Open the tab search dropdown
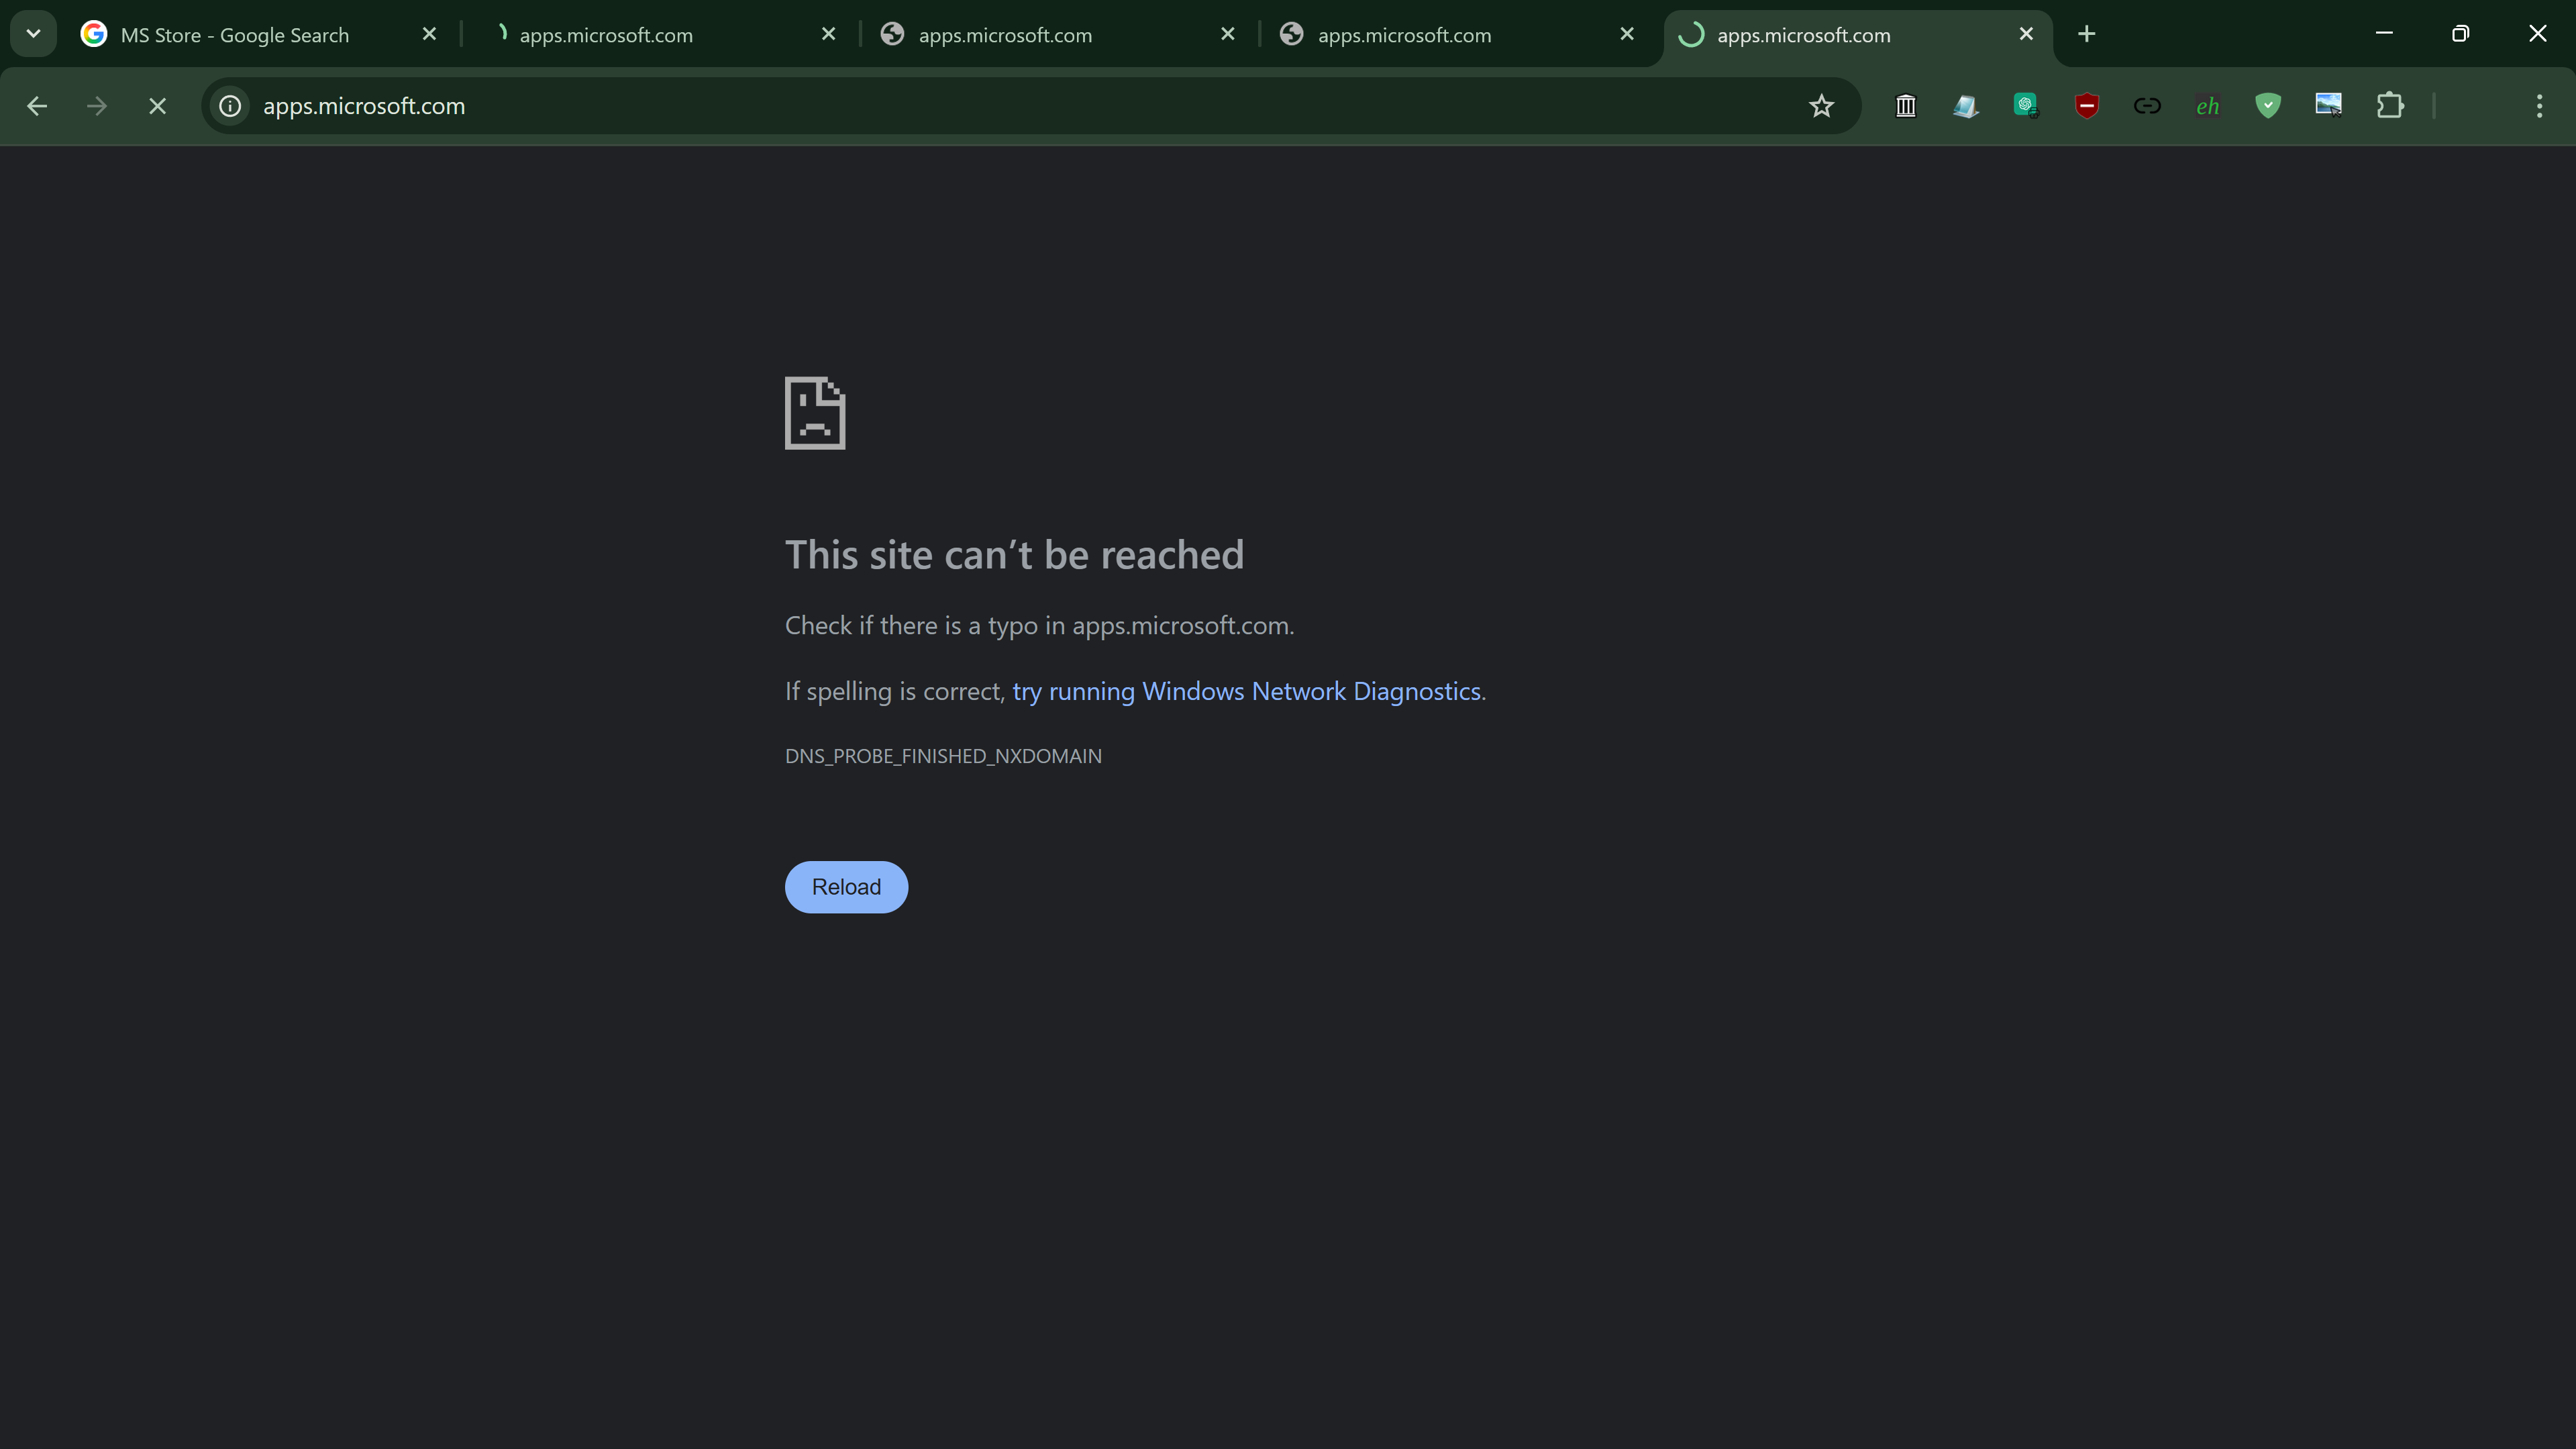Image resolution: width=2576 pixels, height=1449 pixels. [x=33, y=33]
